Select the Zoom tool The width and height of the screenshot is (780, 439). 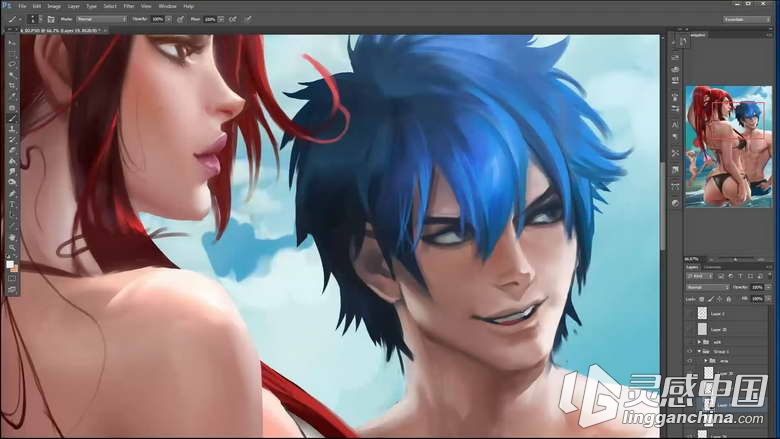click(x=12, y=247)
